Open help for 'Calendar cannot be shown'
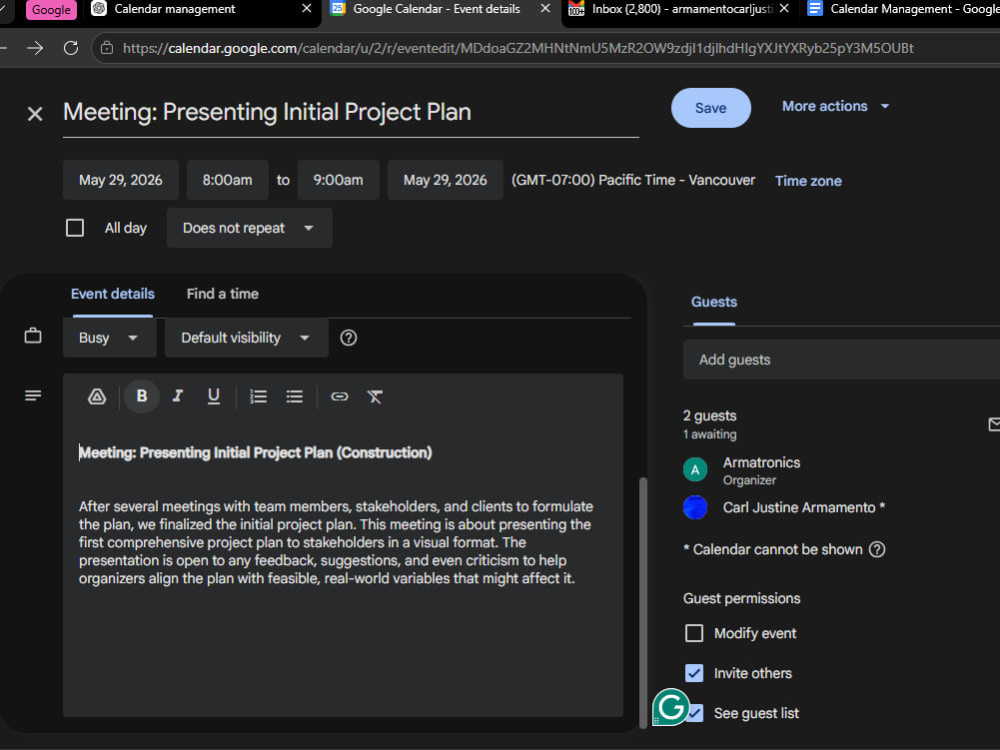This screenshot has height=750, width=1000. click(877, 549)
